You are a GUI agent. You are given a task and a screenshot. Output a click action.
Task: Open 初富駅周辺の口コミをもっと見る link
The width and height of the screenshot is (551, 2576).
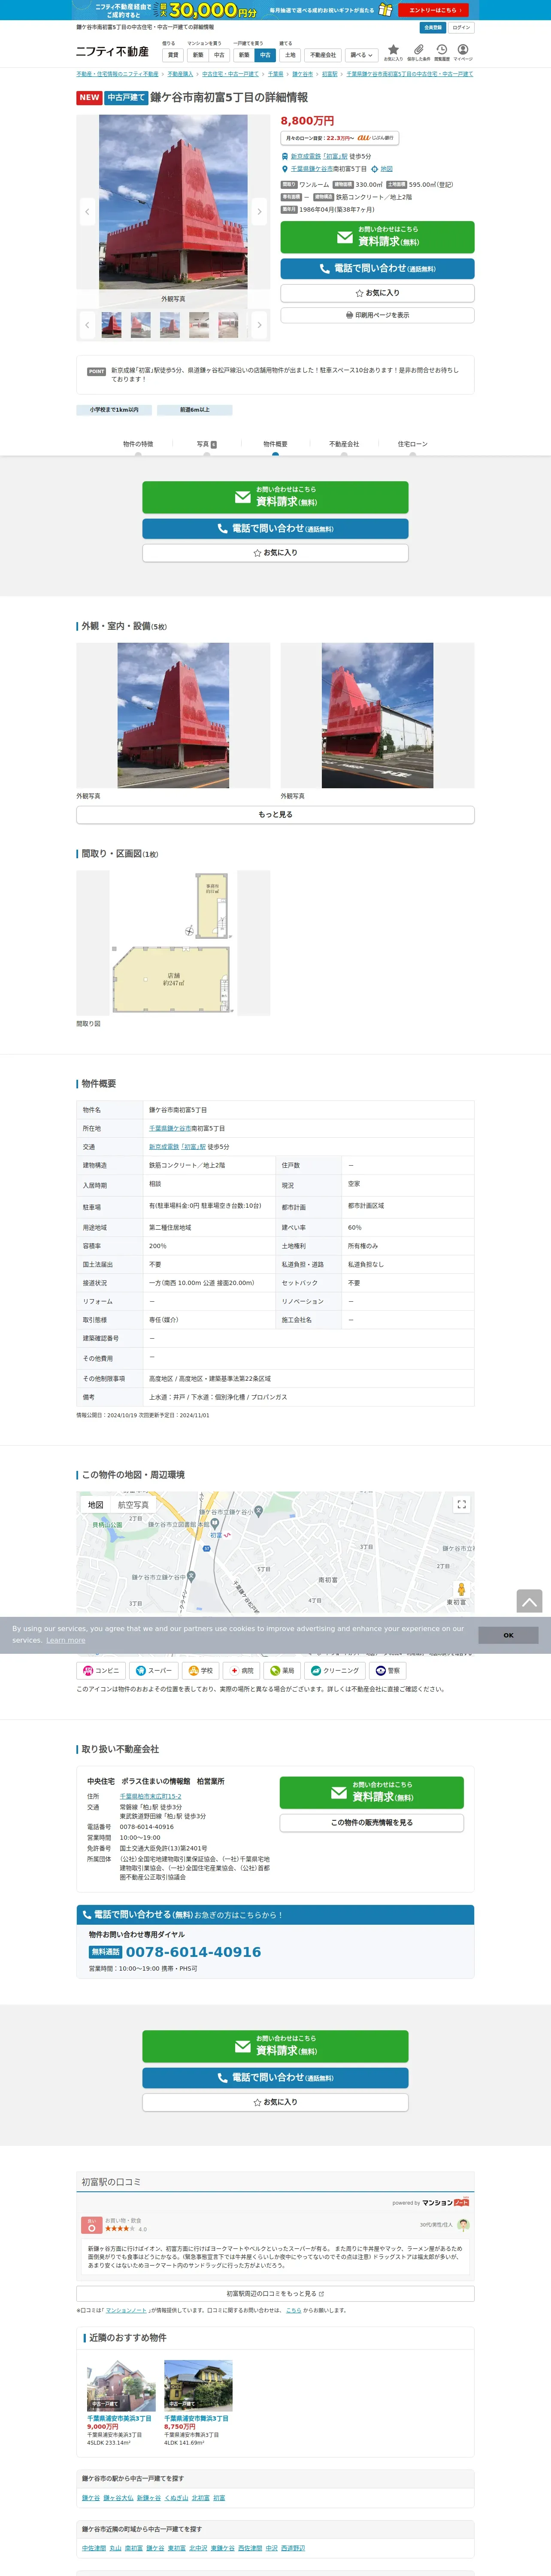275,2293
